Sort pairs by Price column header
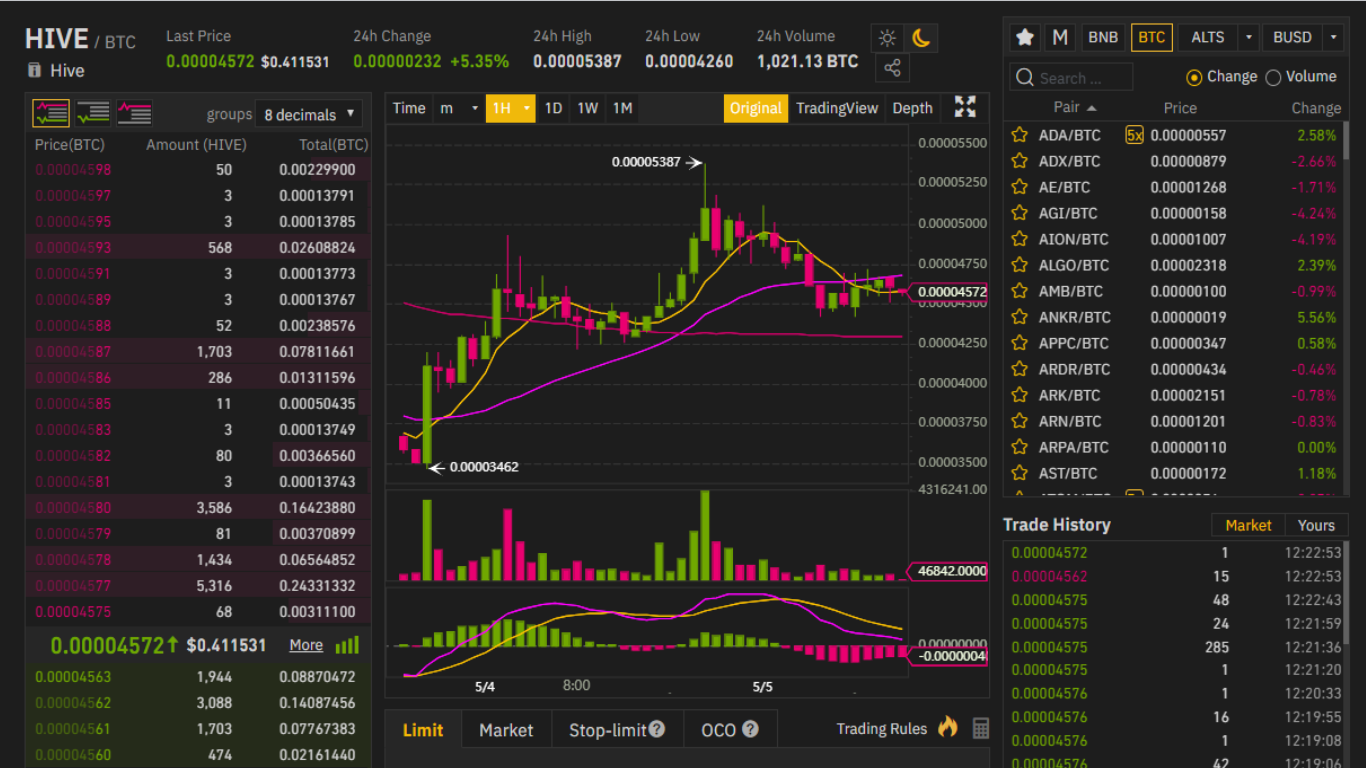The width and height of the screenshot is (1366, 768). click(x=1180, y=108)
